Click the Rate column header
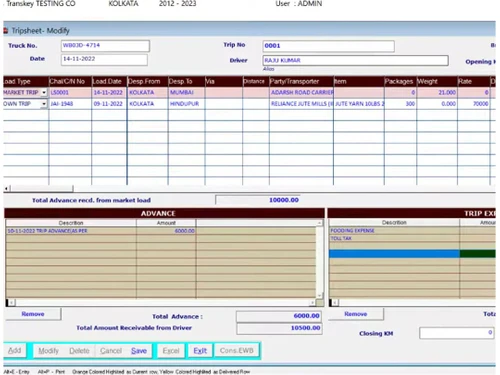 pos(474,82)
